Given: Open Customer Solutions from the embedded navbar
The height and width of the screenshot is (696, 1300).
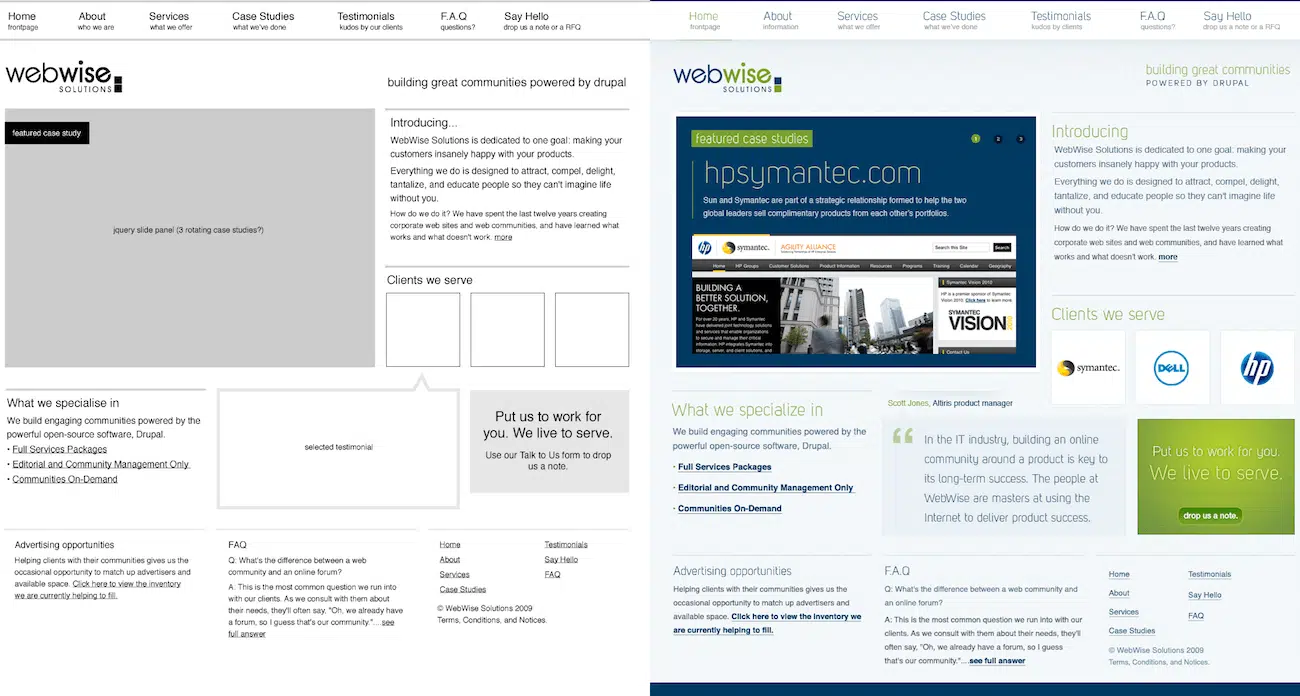Looking at the screenshot, I should [789, 266].
